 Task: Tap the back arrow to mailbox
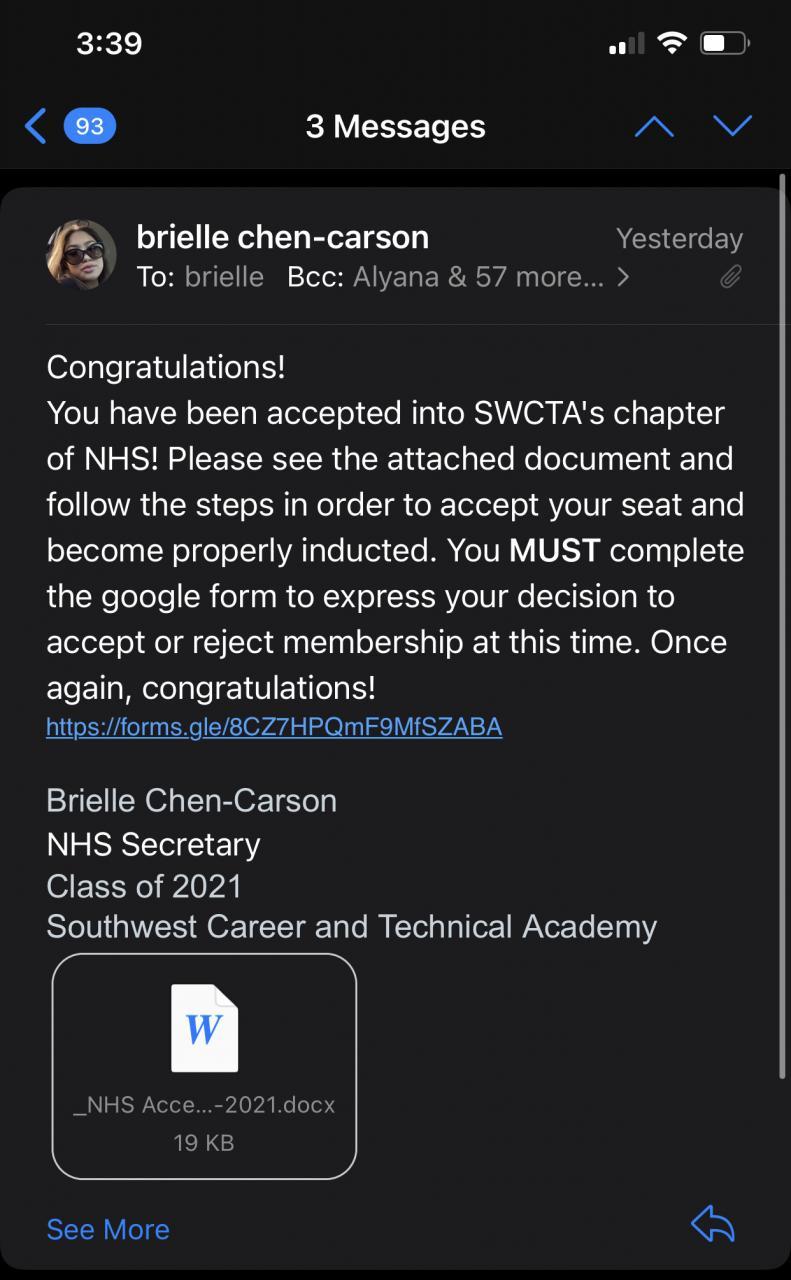click(x=36, y=126)
